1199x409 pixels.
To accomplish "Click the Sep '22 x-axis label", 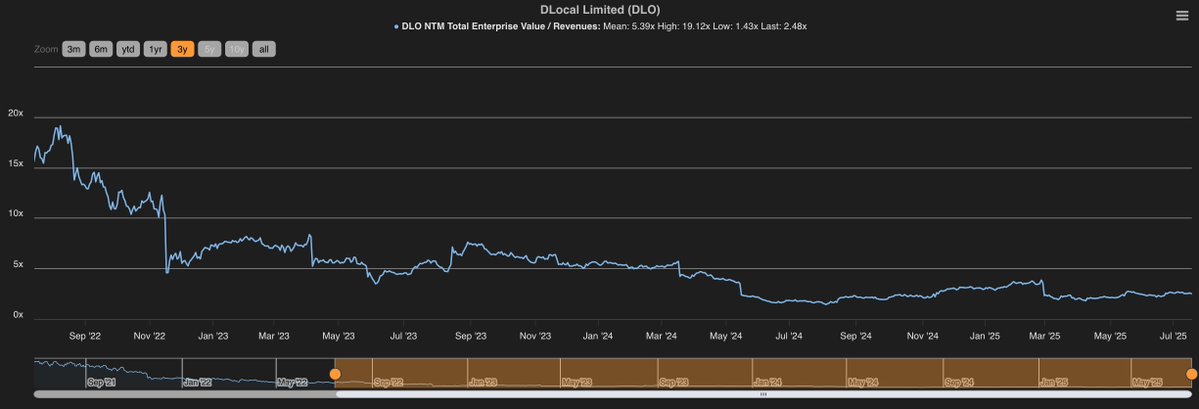I will click(84, 336).
